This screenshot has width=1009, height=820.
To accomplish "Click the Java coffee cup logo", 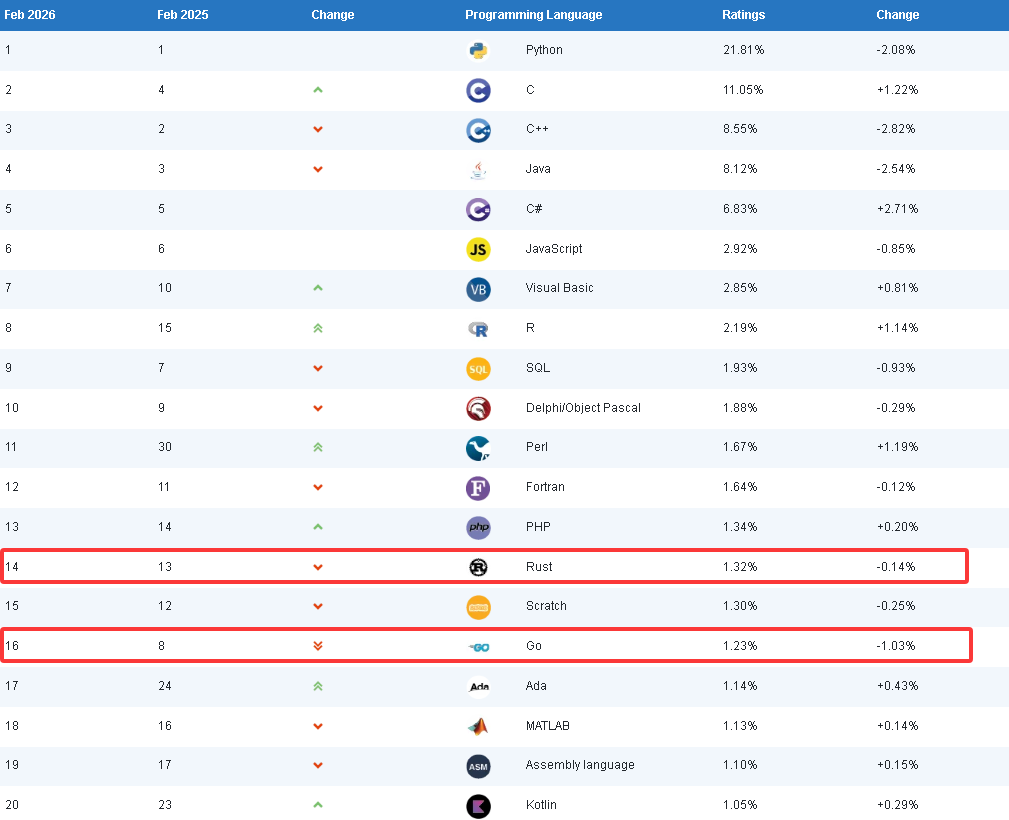I will coord(478,170).
